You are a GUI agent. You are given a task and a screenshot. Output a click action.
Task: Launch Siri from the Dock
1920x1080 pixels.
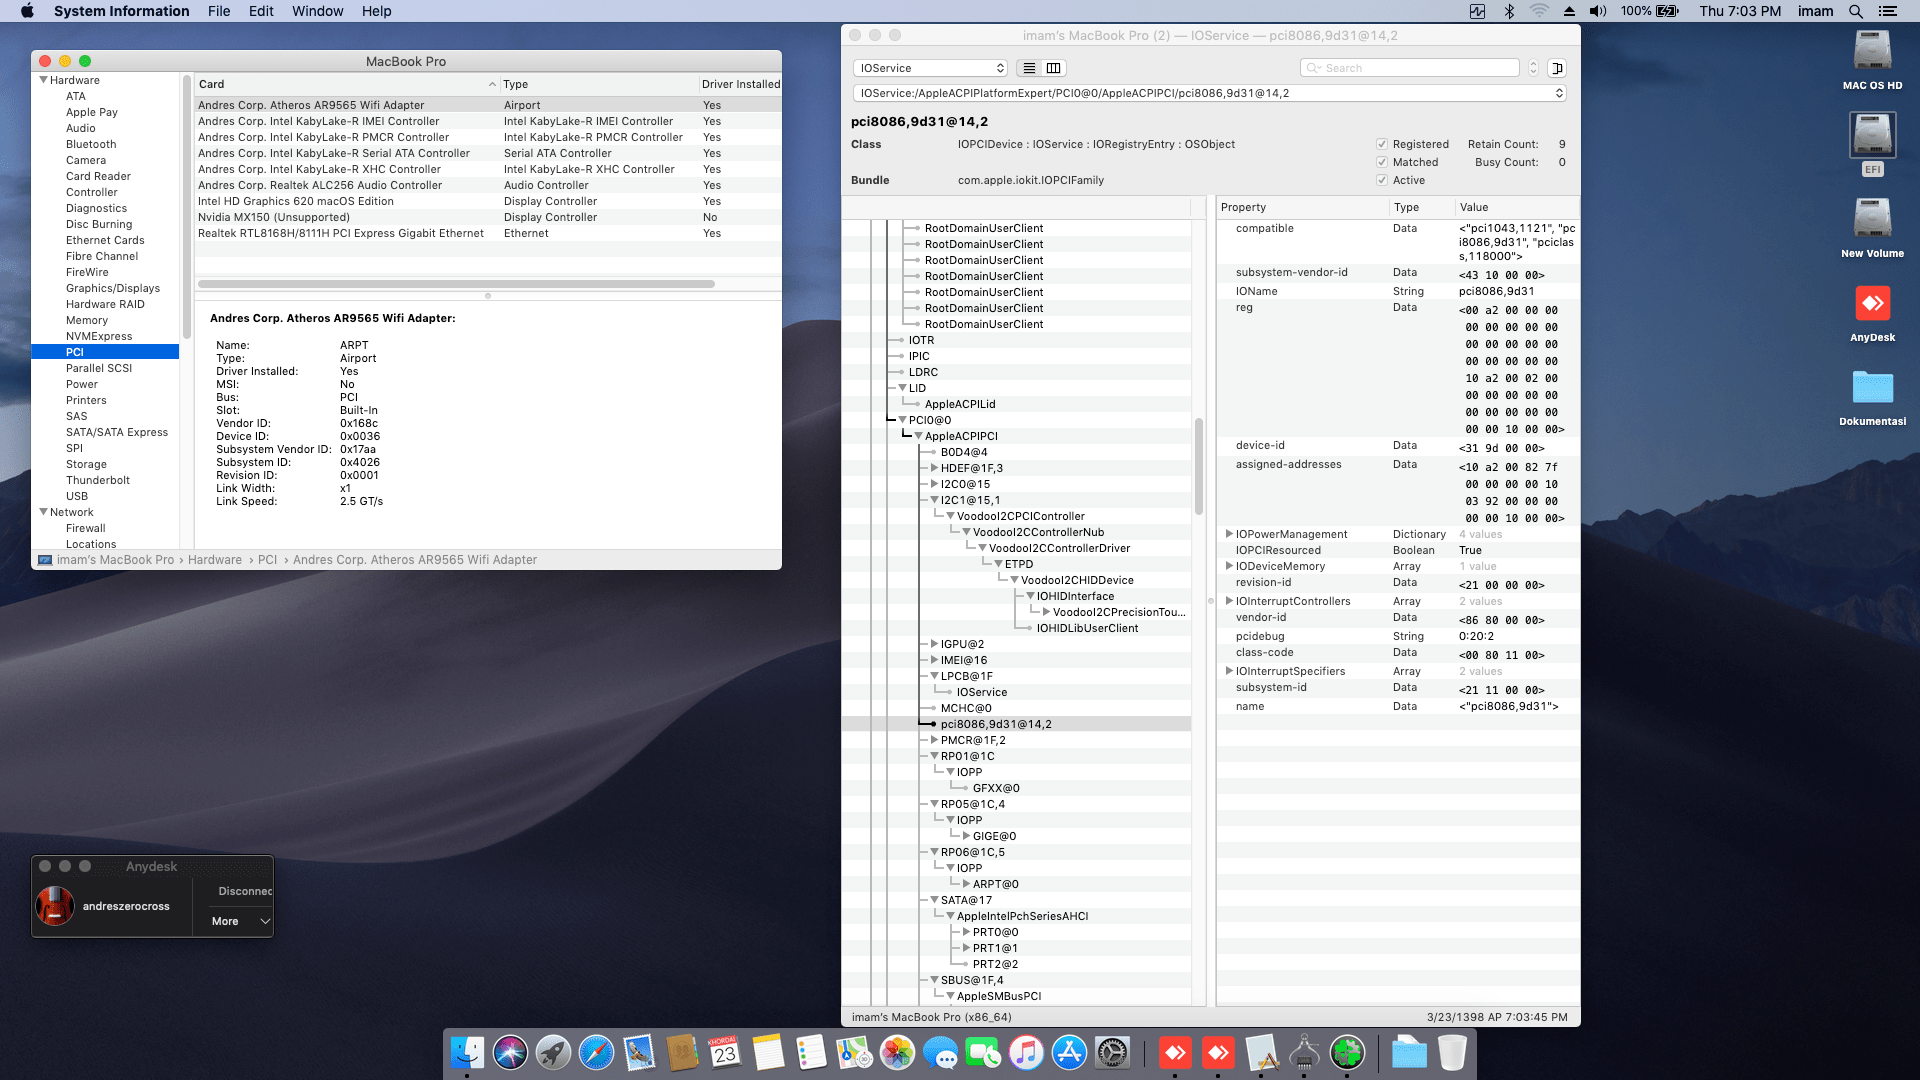[510, 1052]
